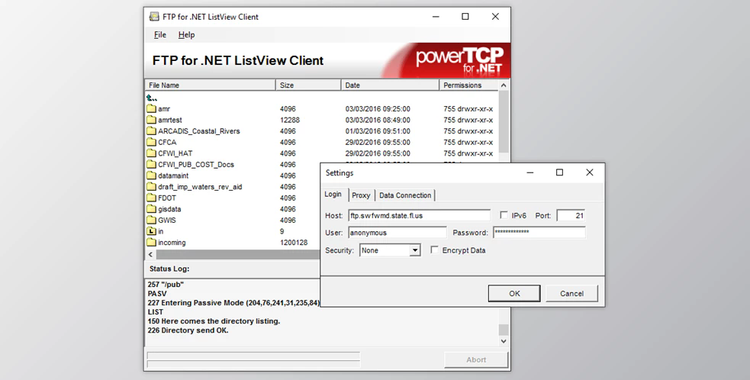The image size is (750, 380).
Task: Sort by the Size column header
Action: point(309,85)
